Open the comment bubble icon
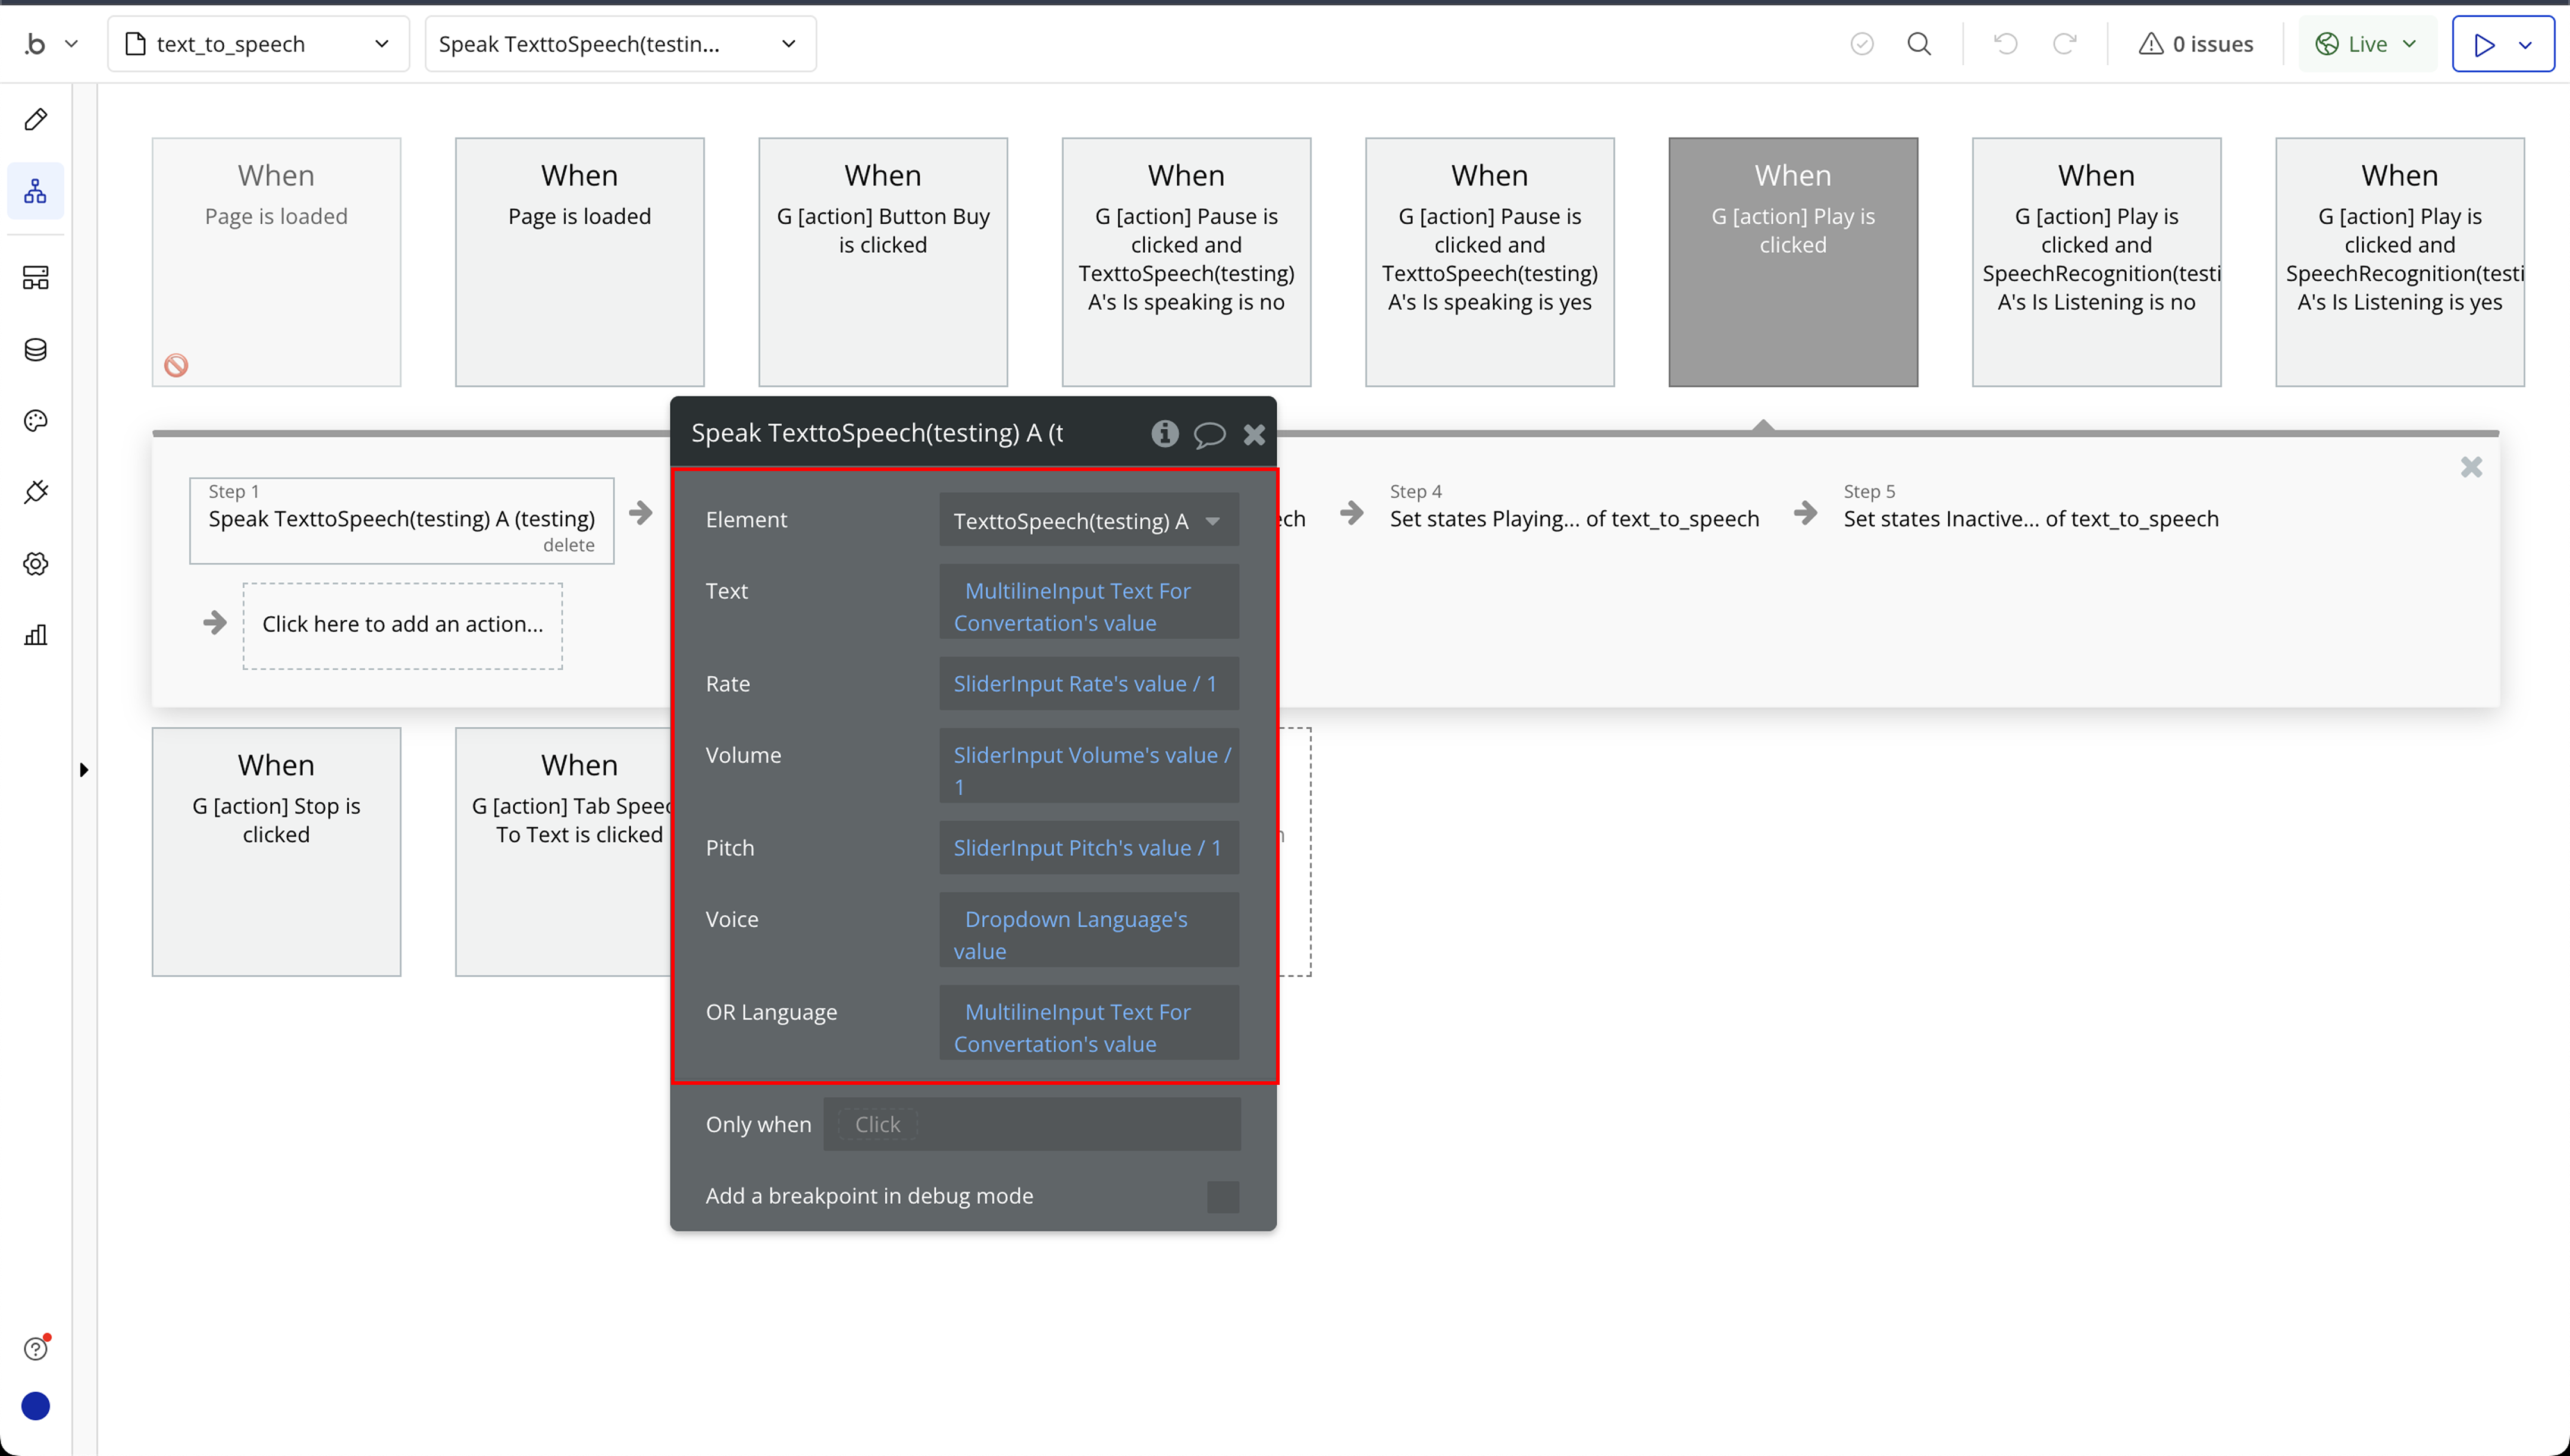This screenshot has height=1456, width=2570. 1209,434
